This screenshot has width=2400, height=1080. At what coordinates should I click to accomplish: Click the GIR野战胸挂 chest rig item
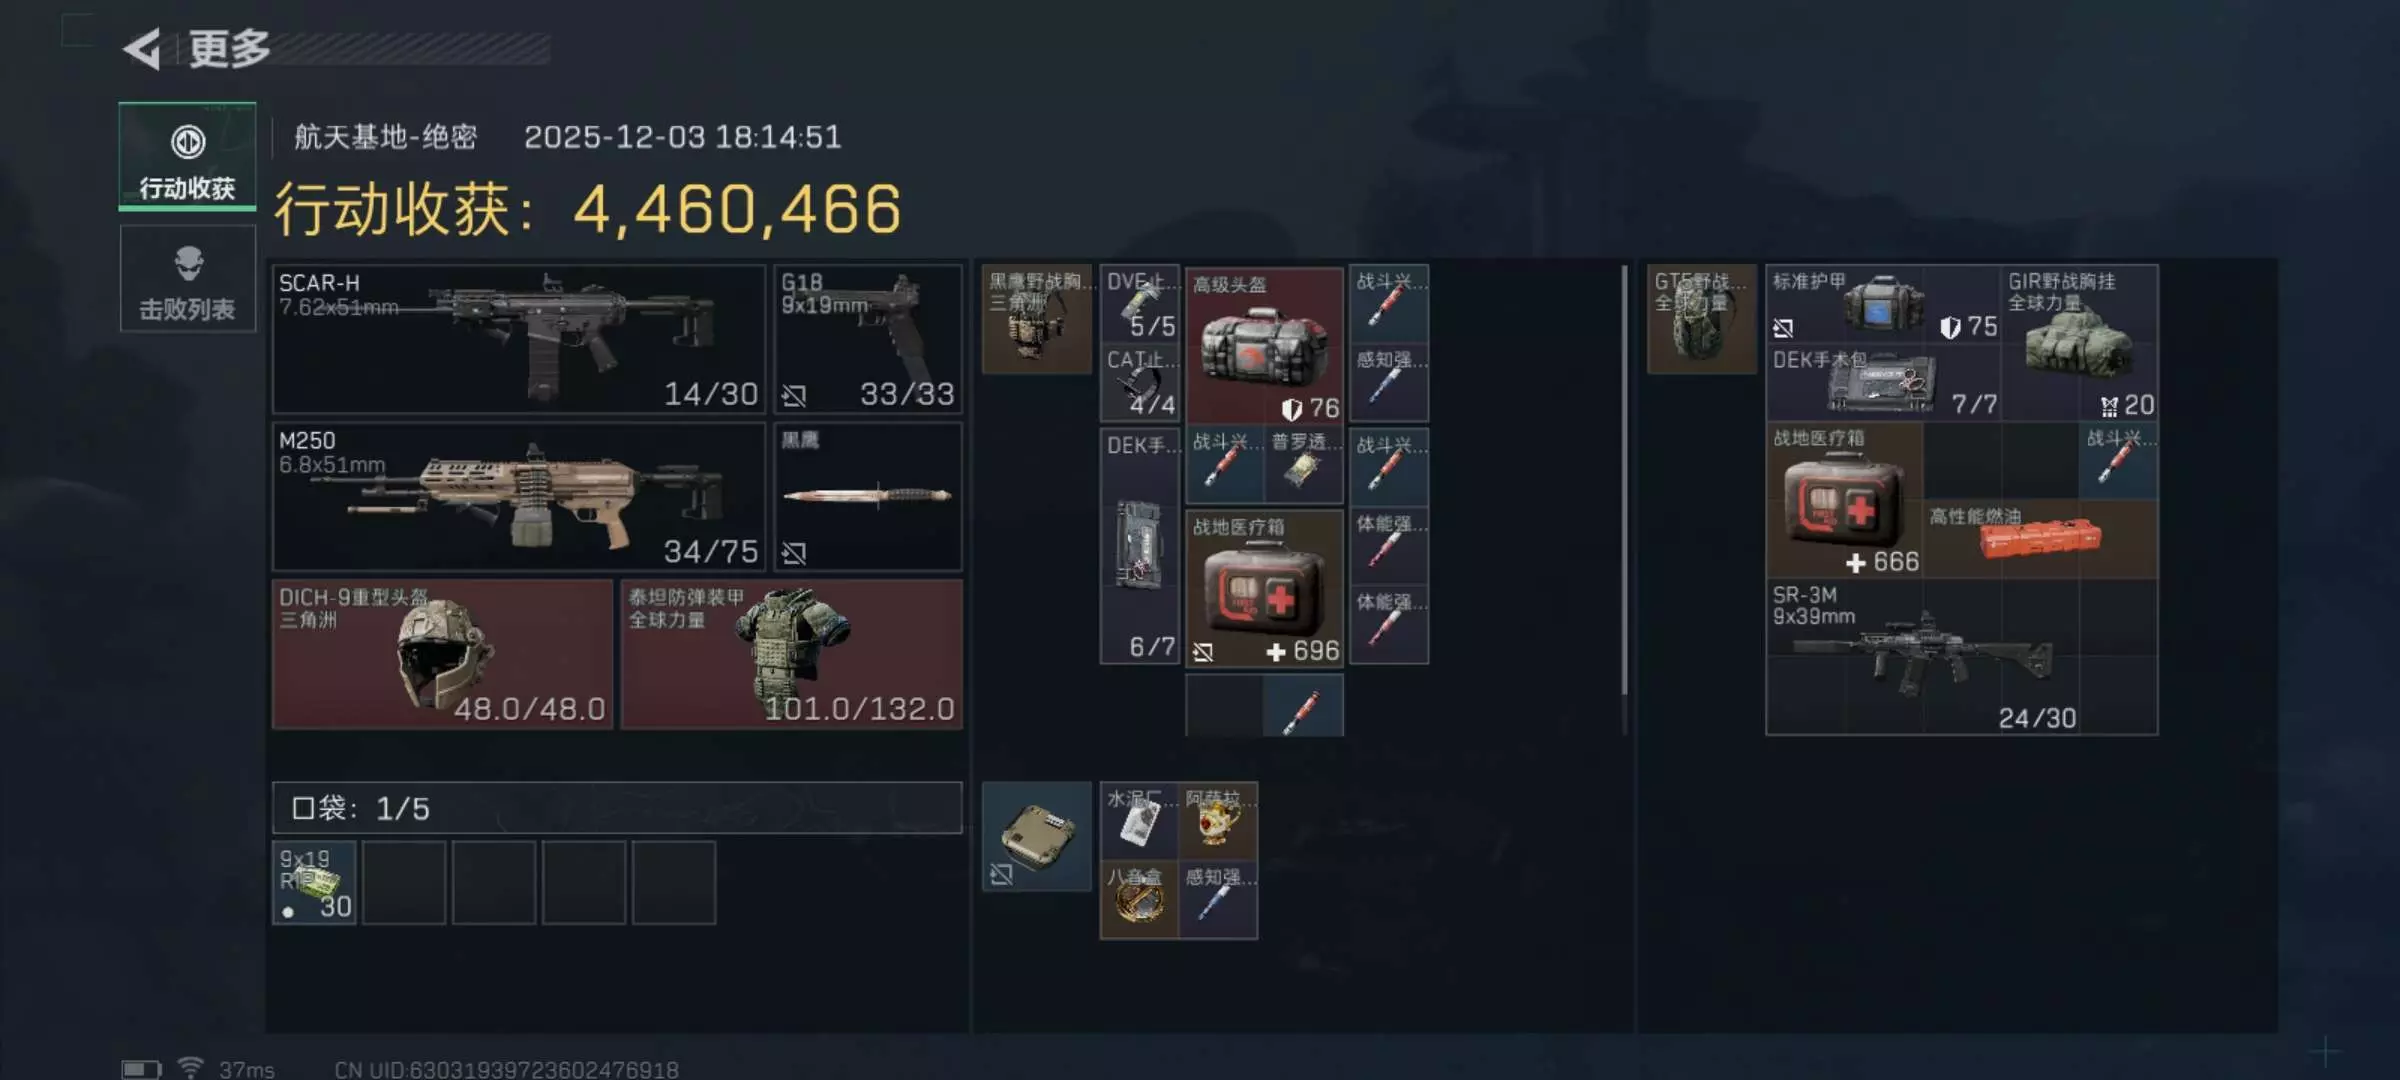2080,344
